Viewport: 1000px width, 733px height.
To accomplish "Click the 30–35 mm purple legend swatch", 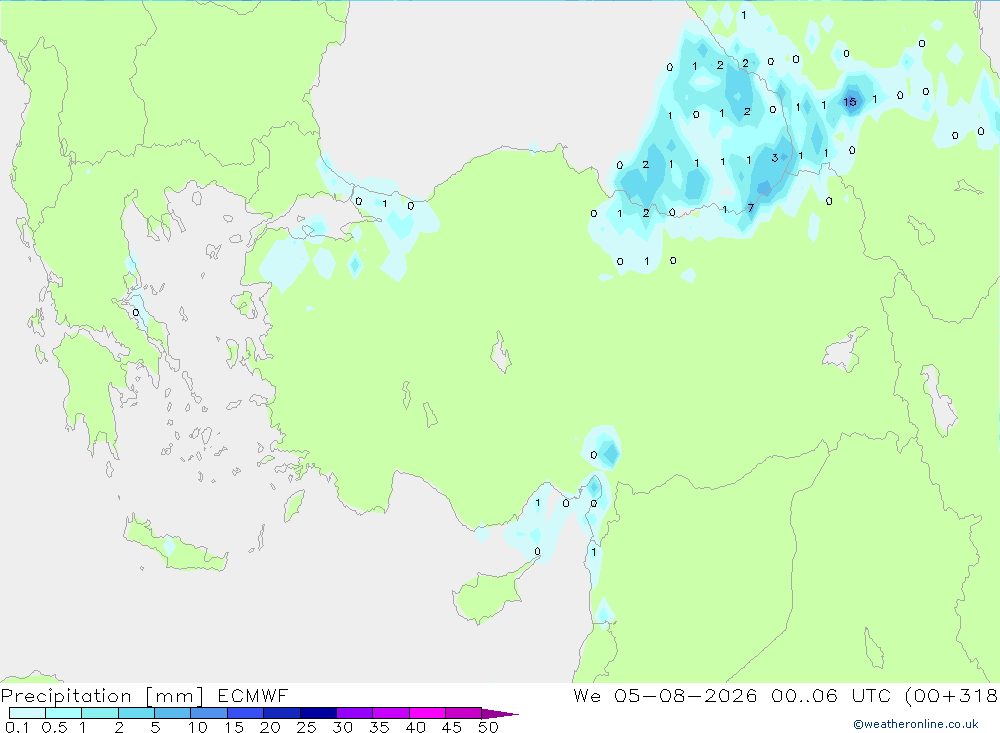I will point(354,713).
